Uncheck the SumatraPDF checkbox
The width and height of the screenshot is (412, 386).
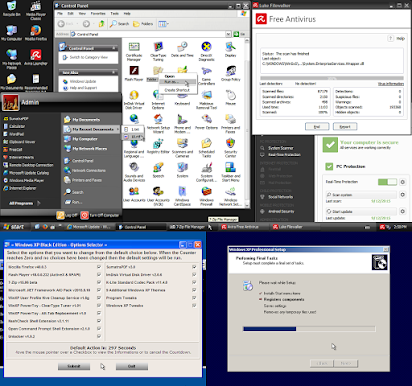194,267
